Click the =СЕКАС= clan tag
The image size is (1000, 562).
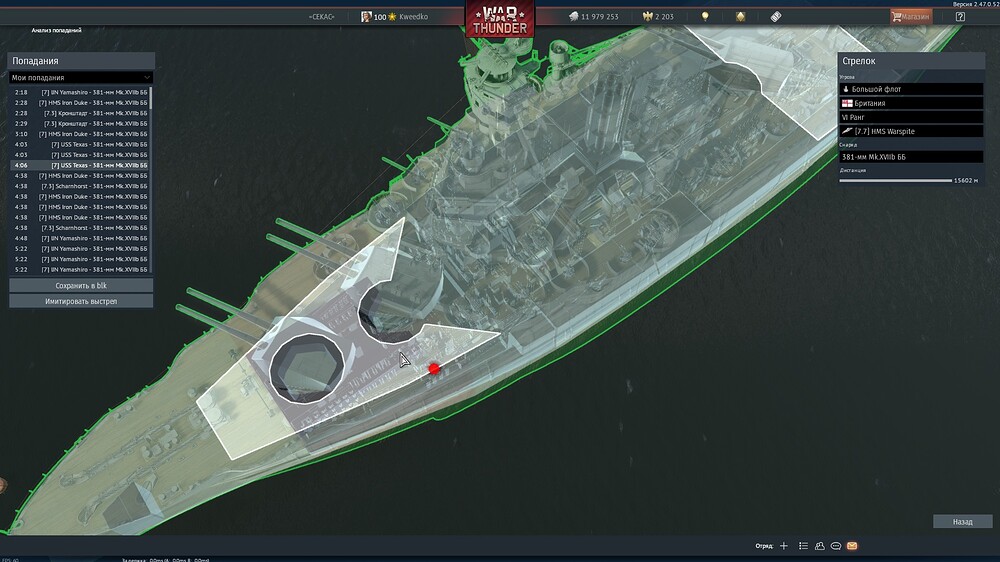pos(321,17)
